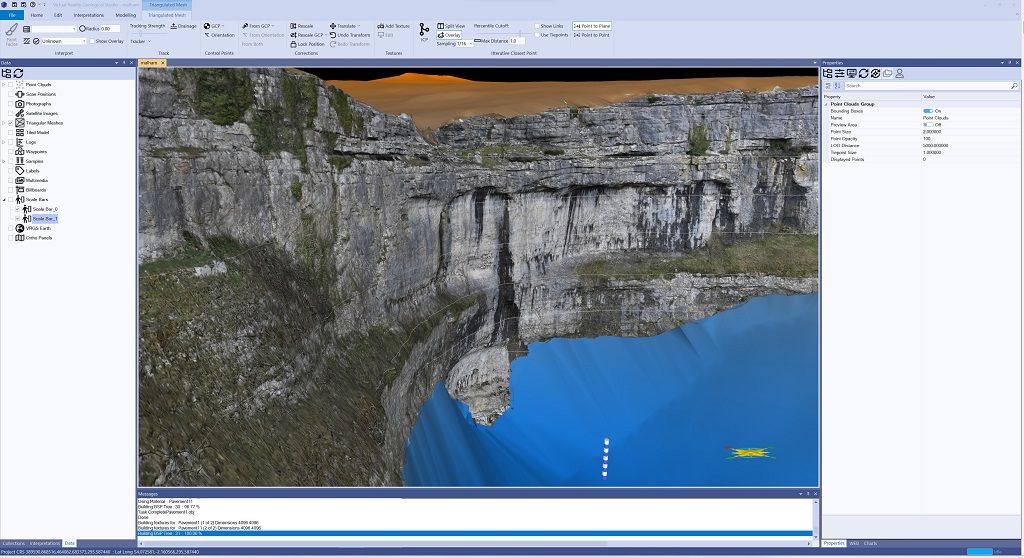The height and width of the screenshot is (558, 1024).
Task: Click the Ortho Panels map icon
Action: point(20,238)
